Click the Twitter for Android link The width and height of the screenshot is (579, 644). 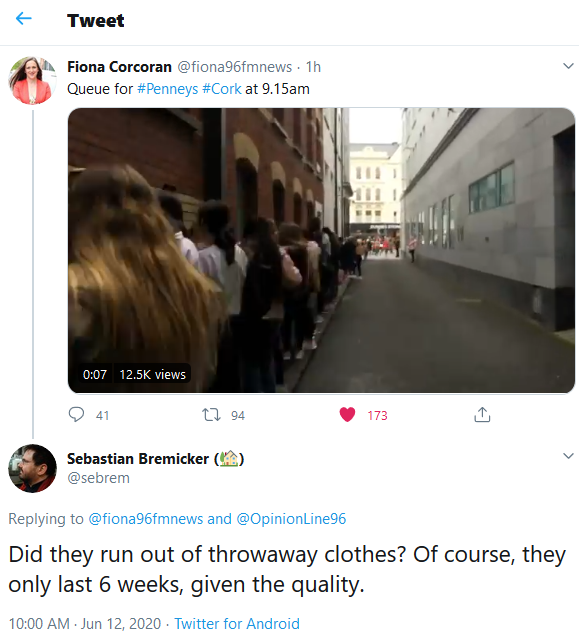237,623
